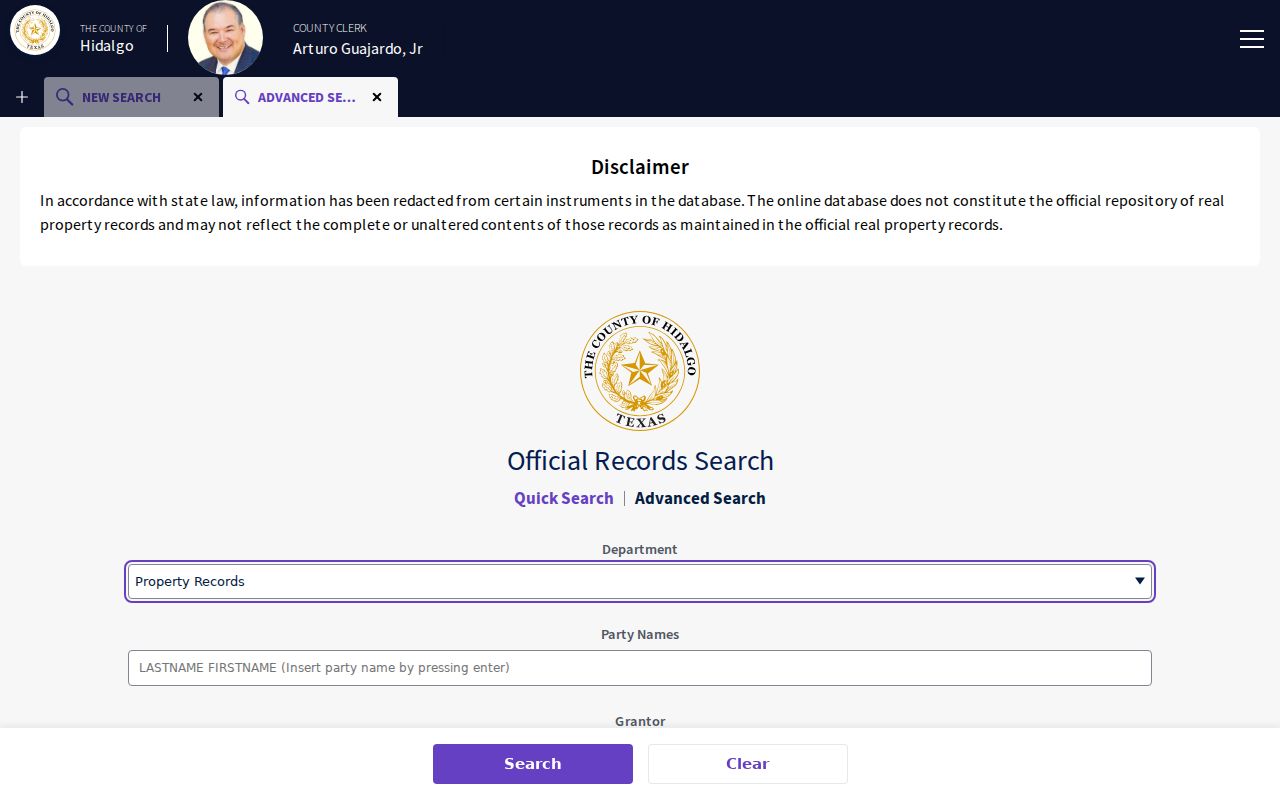
Task: Click the Hidalgo county name in header
Action: [x=107, y=46]
